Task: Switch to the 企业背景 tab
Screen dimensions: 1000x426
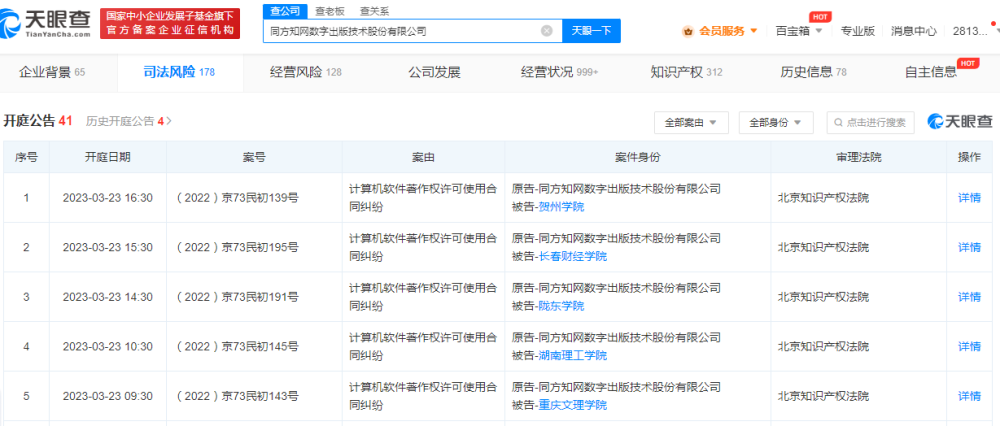Action: point(52,72)
